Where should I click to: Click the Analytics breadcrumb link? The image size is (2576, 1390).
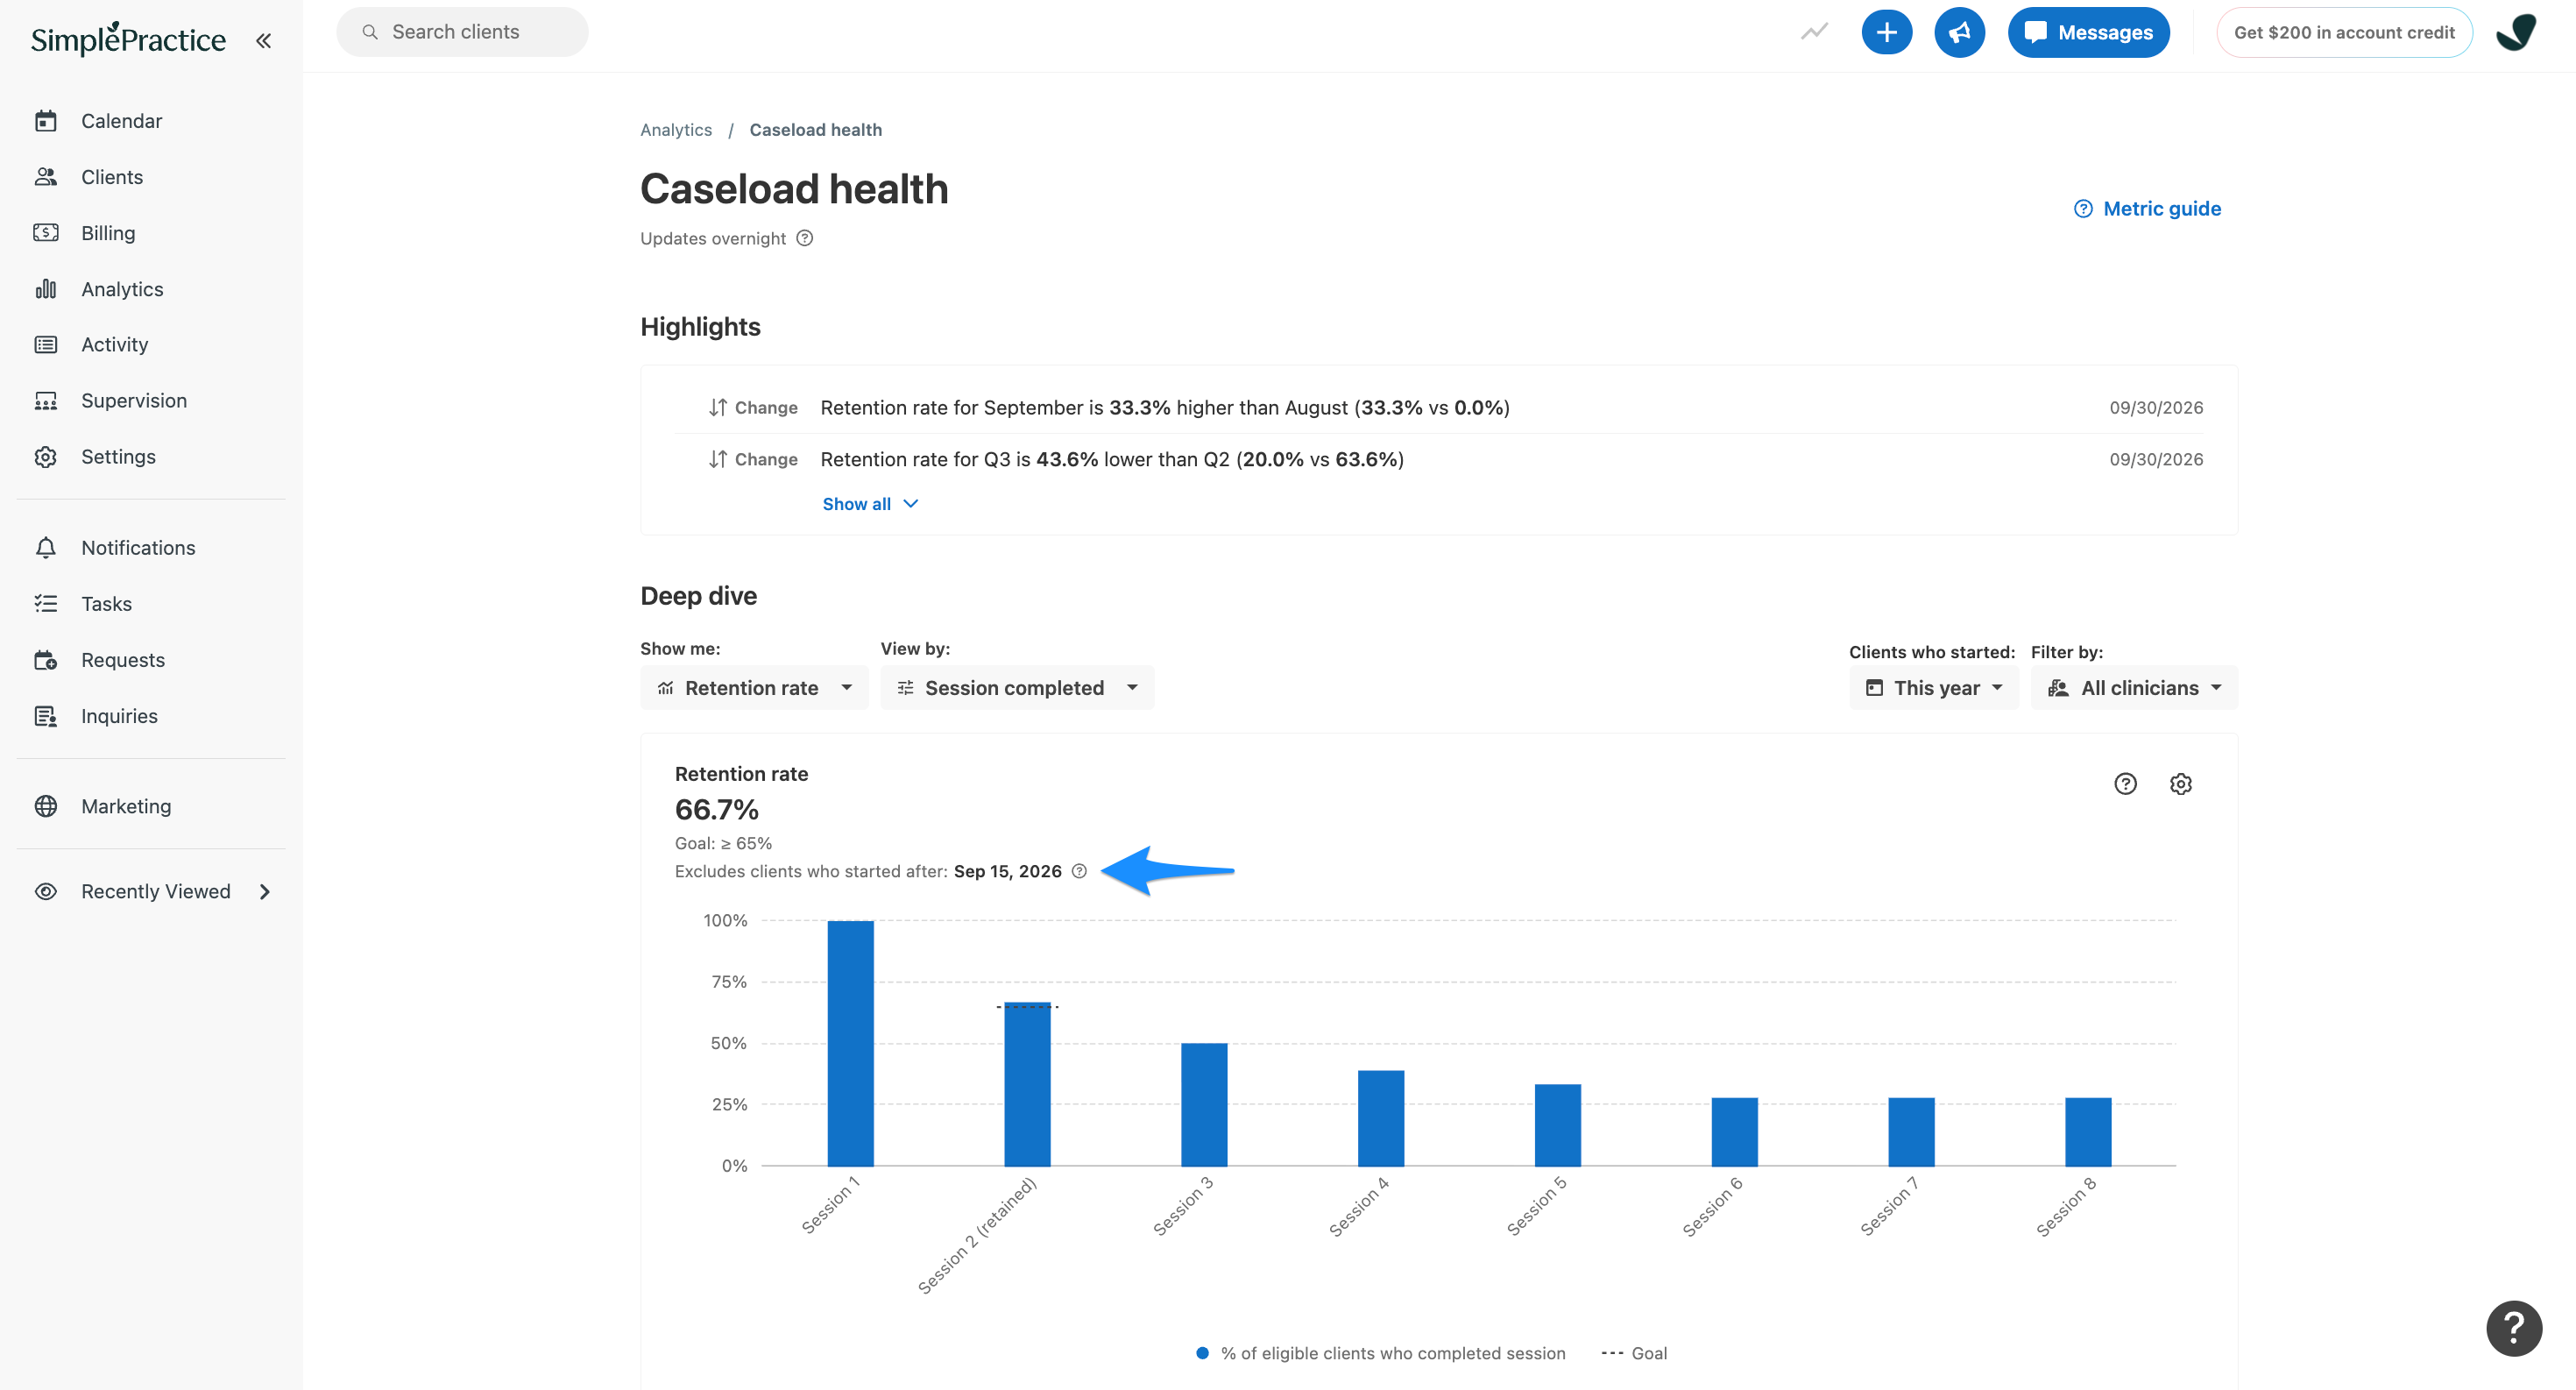[x=676, y=130]
